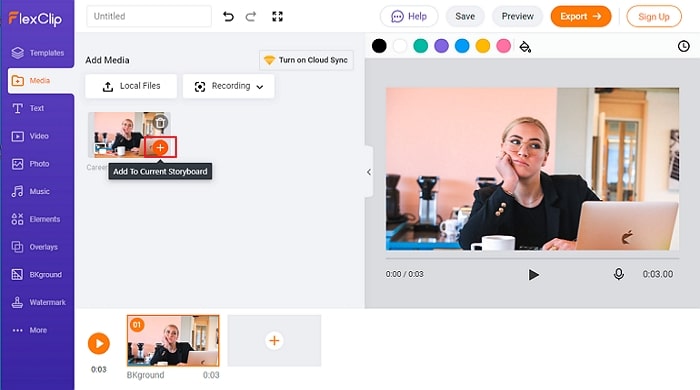
Task: Delete the media thumbnail with the trash icon
Action: pyautogui.click(x=160, y=122)
